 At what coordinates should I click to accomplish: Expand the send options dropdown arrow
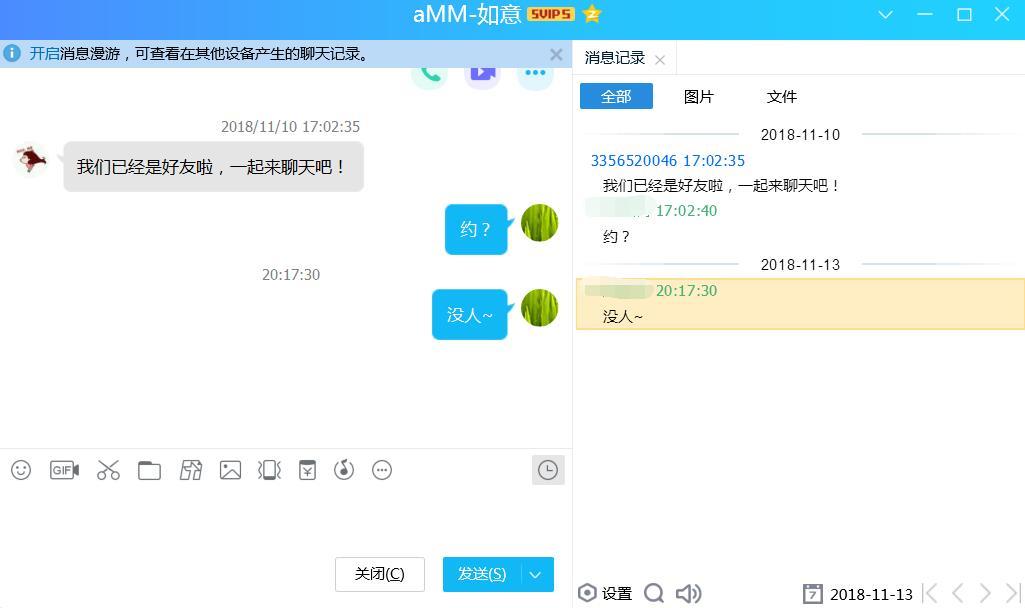coord(537,575)
